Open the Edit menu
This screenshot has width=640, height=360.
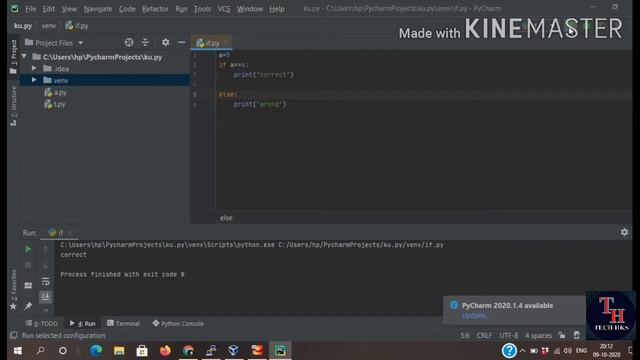49,9
